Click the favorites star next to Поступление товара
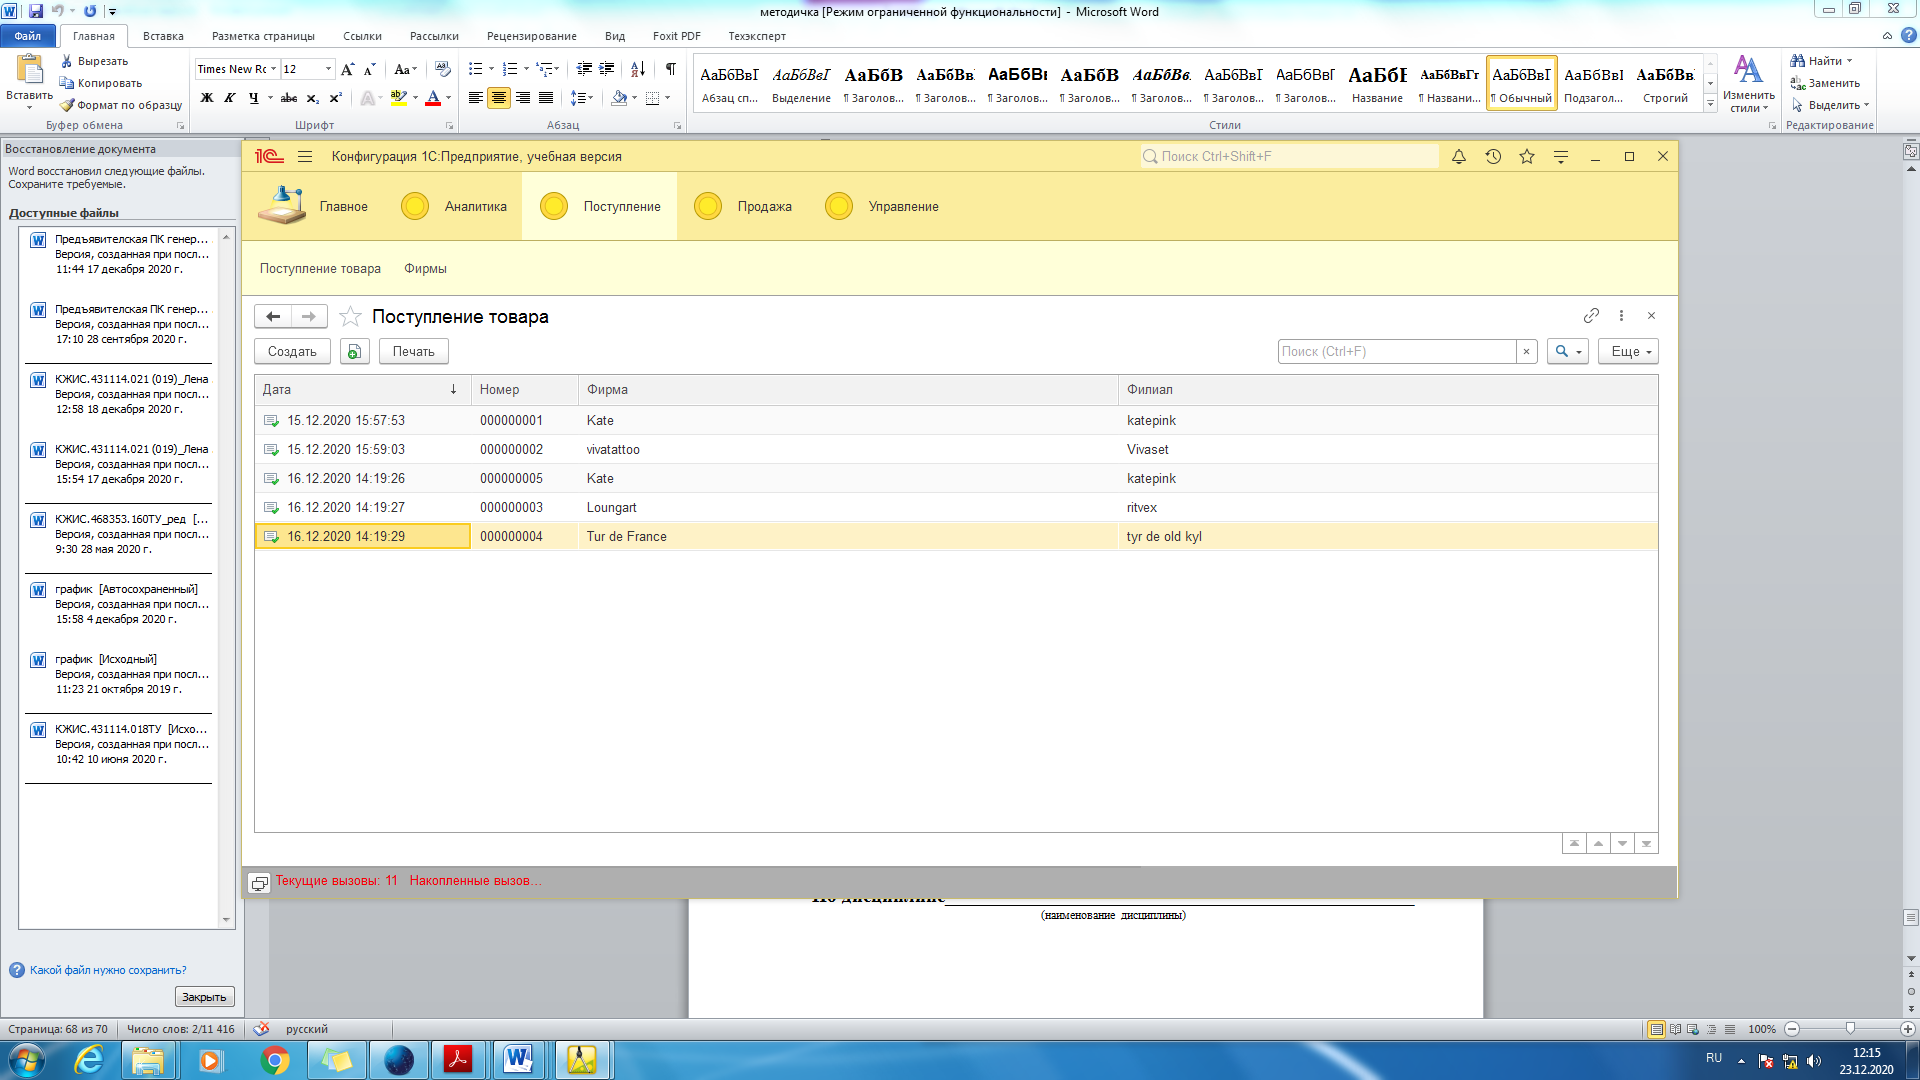This screenshot has height=1080, width=1920. point(350,317)
